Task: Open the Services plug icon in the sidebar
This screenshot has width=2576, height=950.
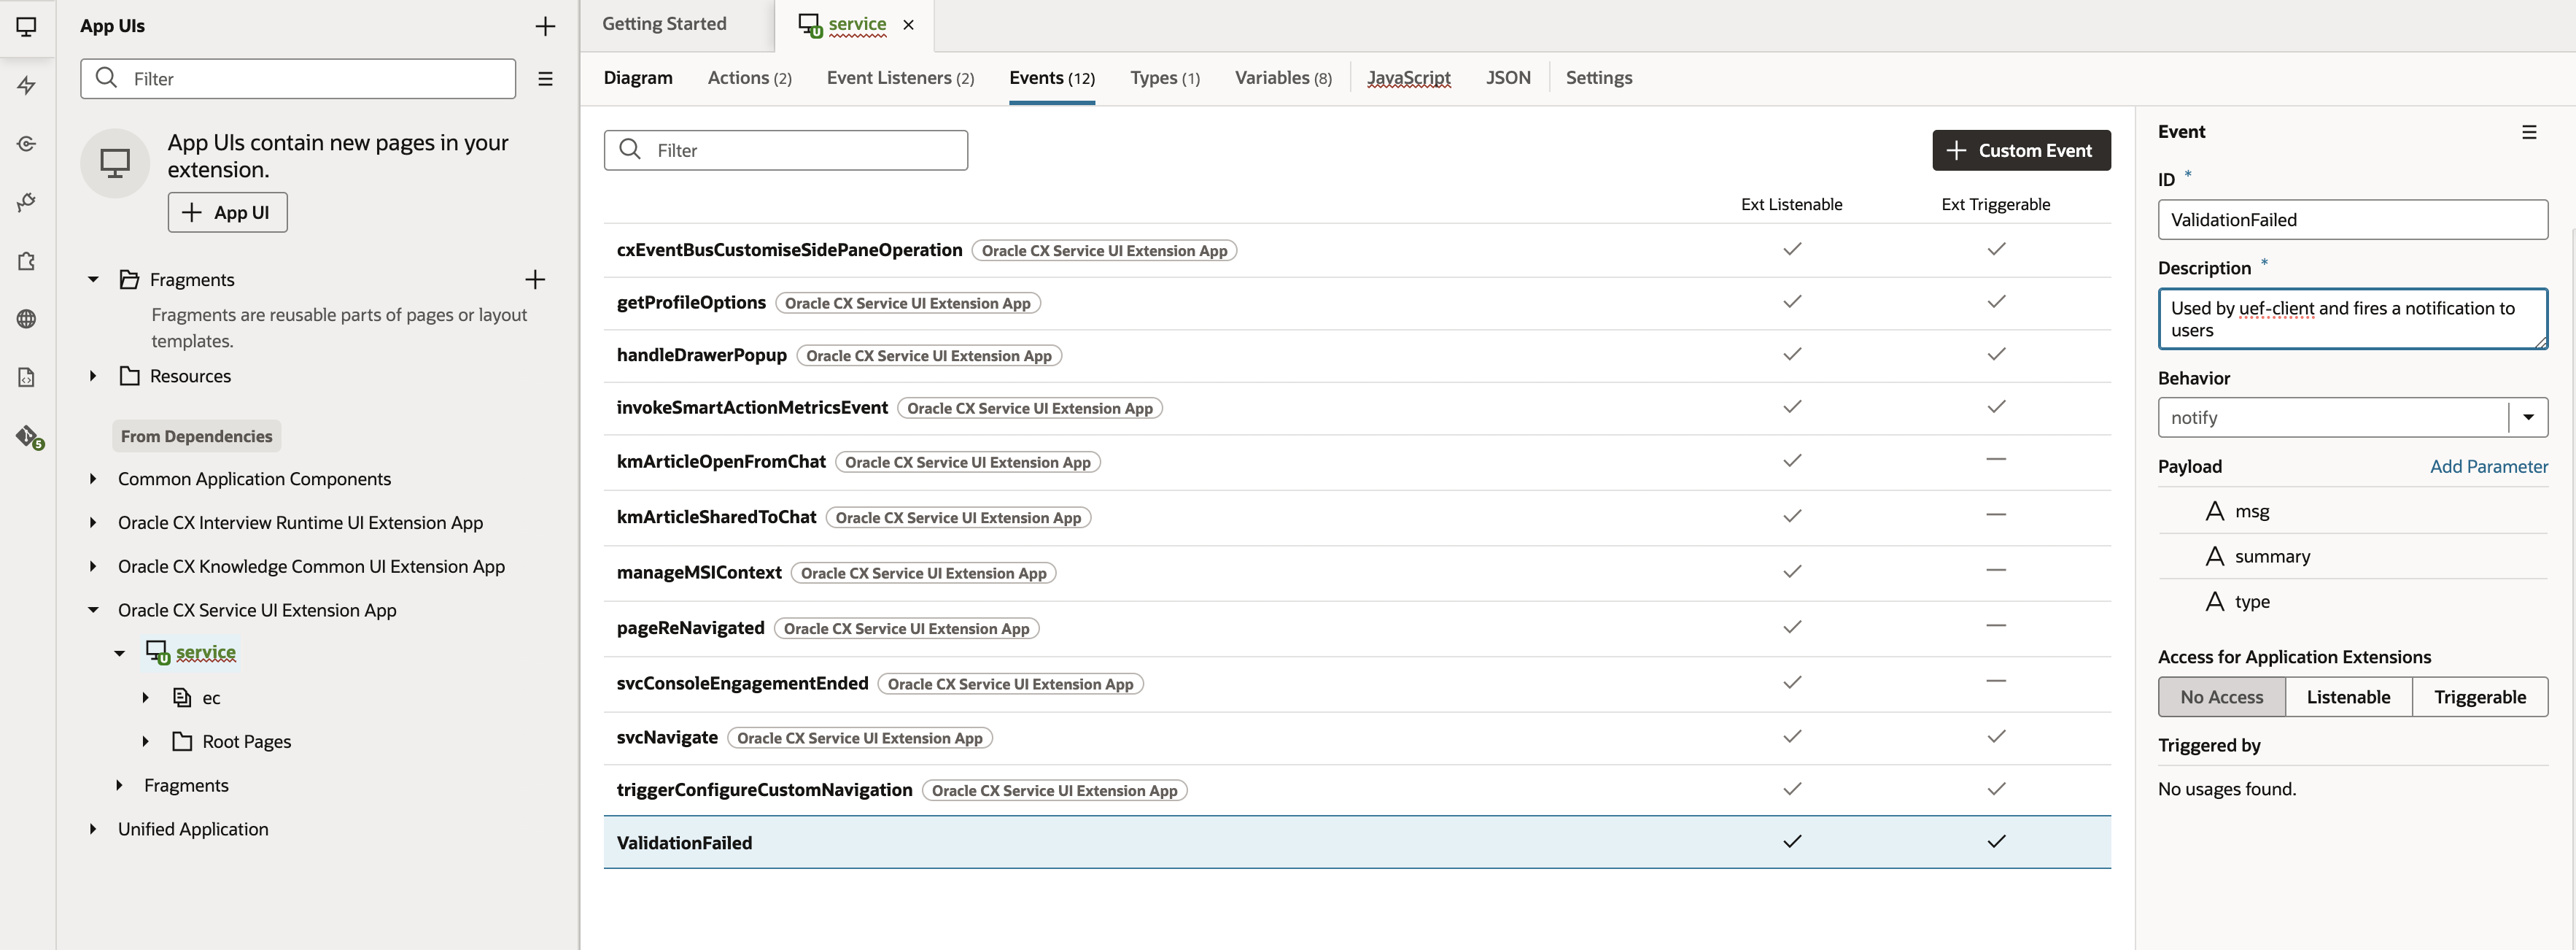Action: coord(27,202)
